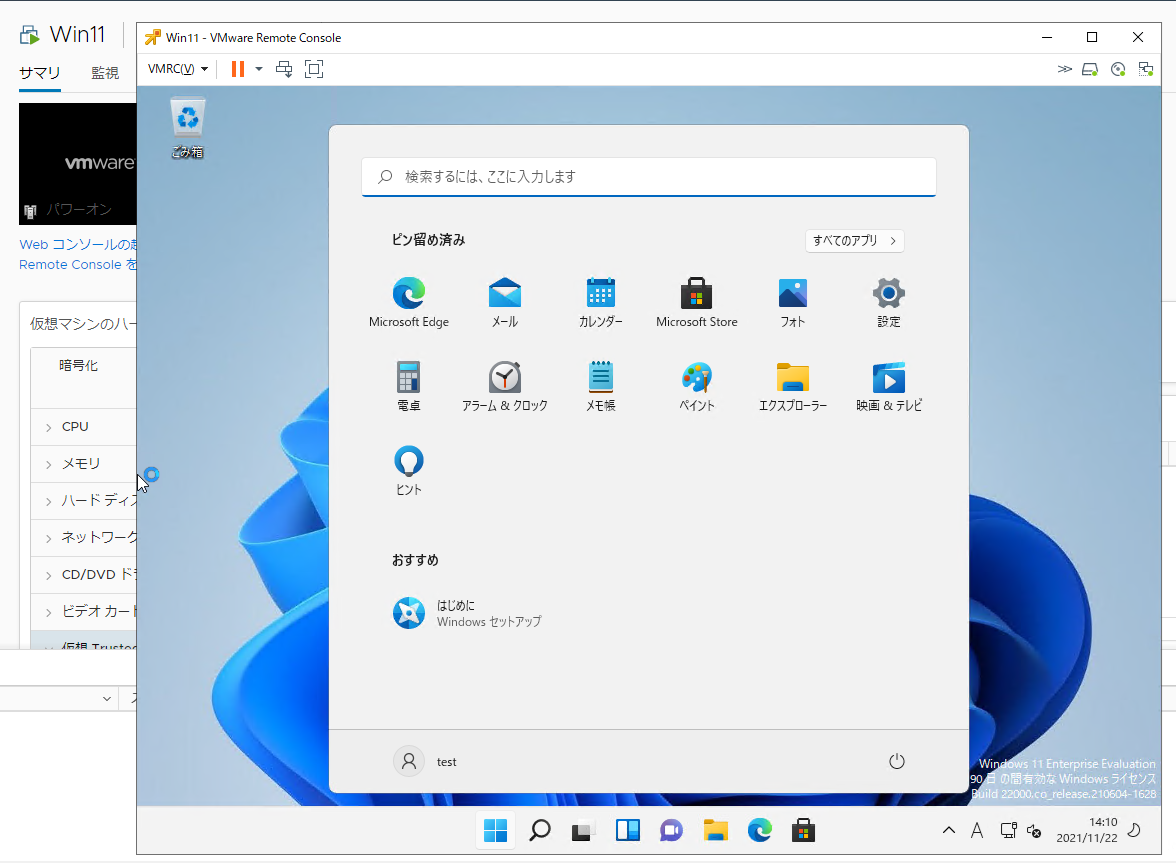Show hidden tray icons chevron

coord(949,830)
